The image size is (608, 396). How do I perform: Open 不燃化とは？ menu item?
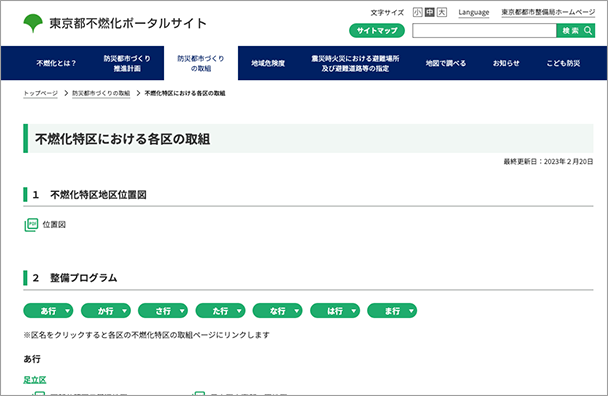(x=56, y=63)
